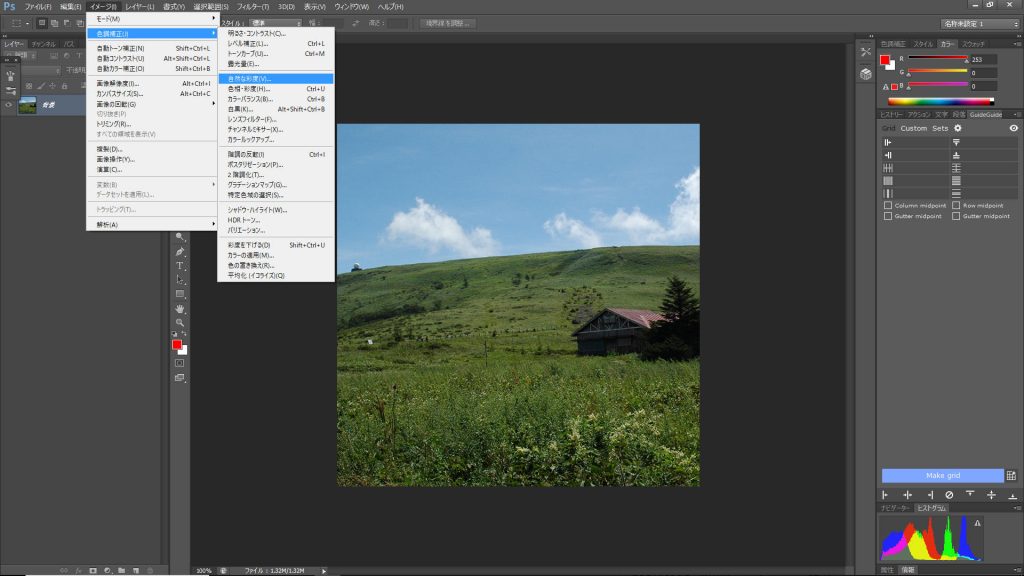Select the Zoom tool below Hand tool
The height and width of the screenshot is (576, 1024).
click(180, 322)
